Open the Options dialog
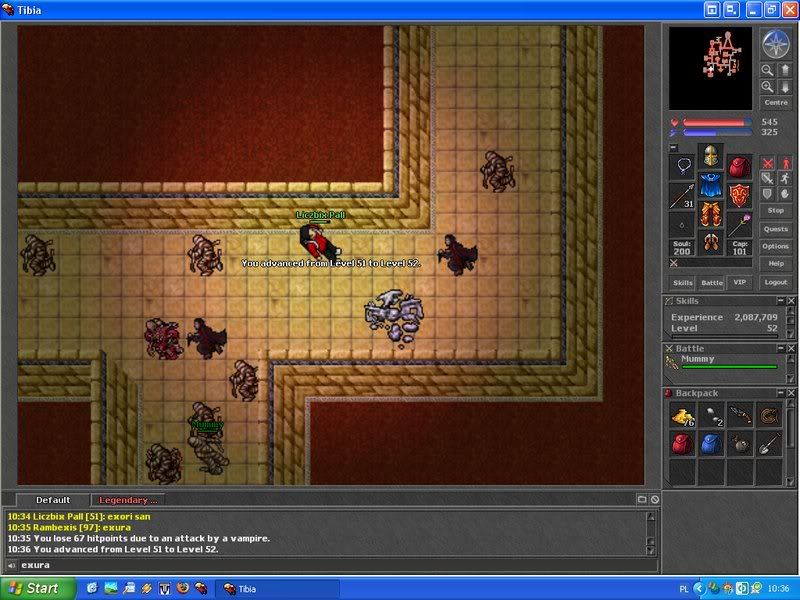800x600 pixels. [776, 246]
